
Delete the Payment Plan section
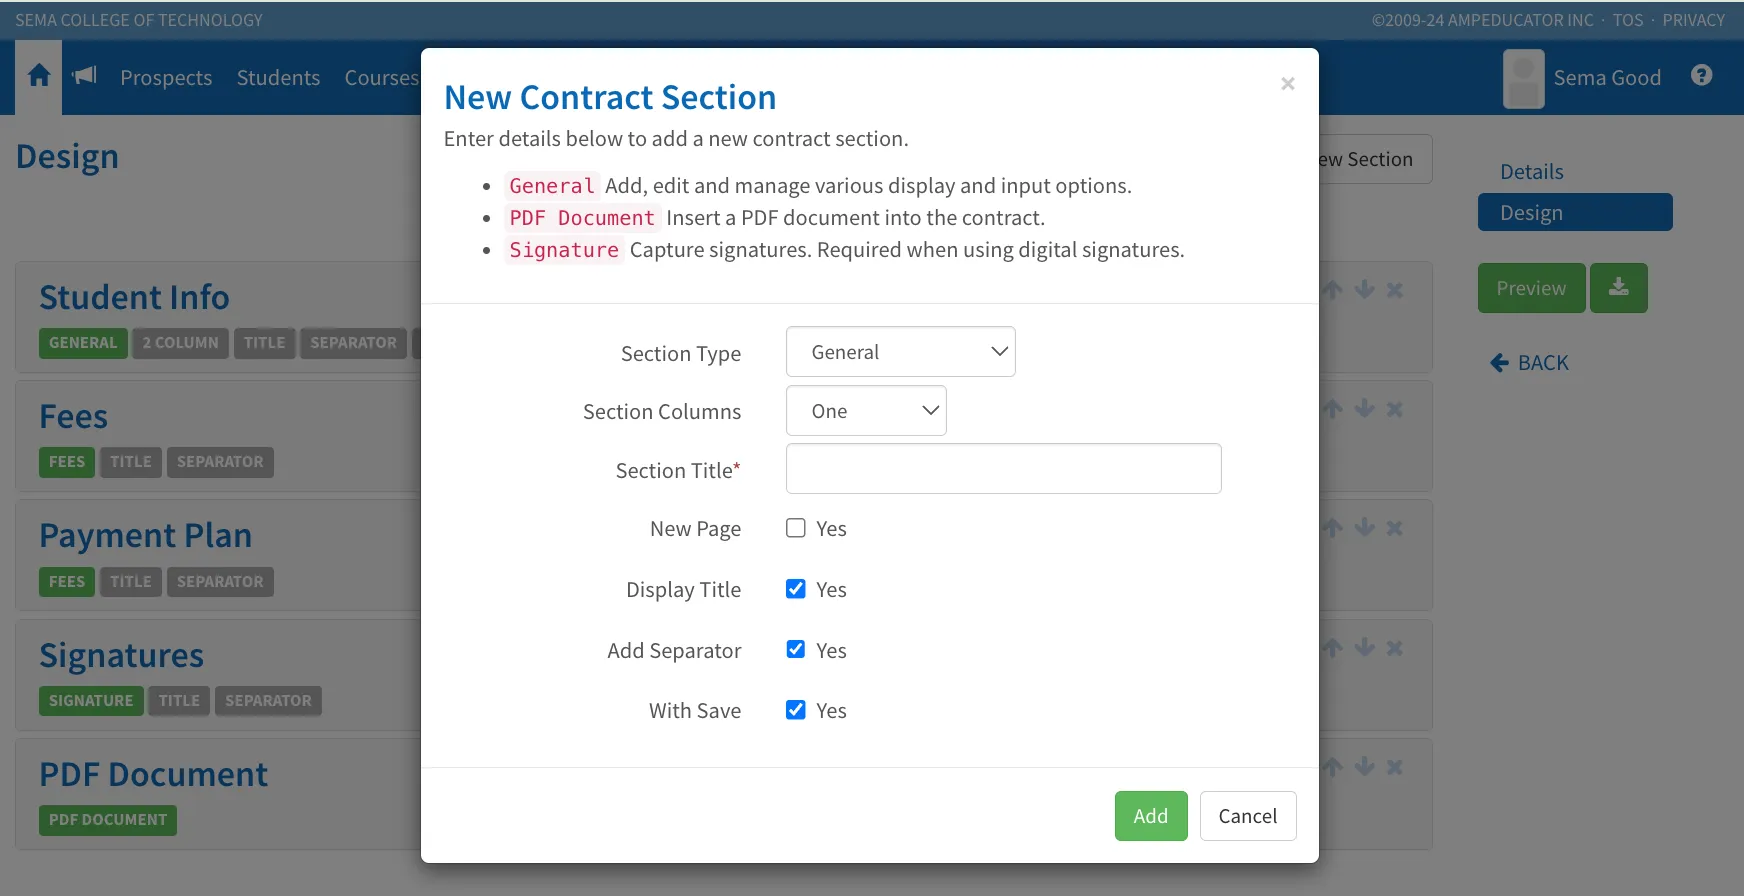coord(1395,528)
